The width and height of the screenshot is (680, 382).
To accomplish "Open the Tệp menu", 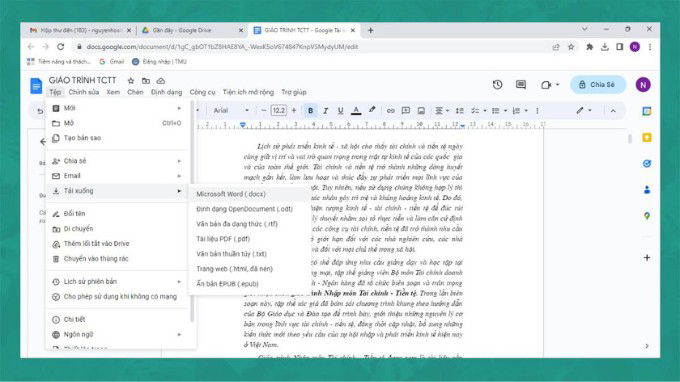I will click(x=55, y=92).
